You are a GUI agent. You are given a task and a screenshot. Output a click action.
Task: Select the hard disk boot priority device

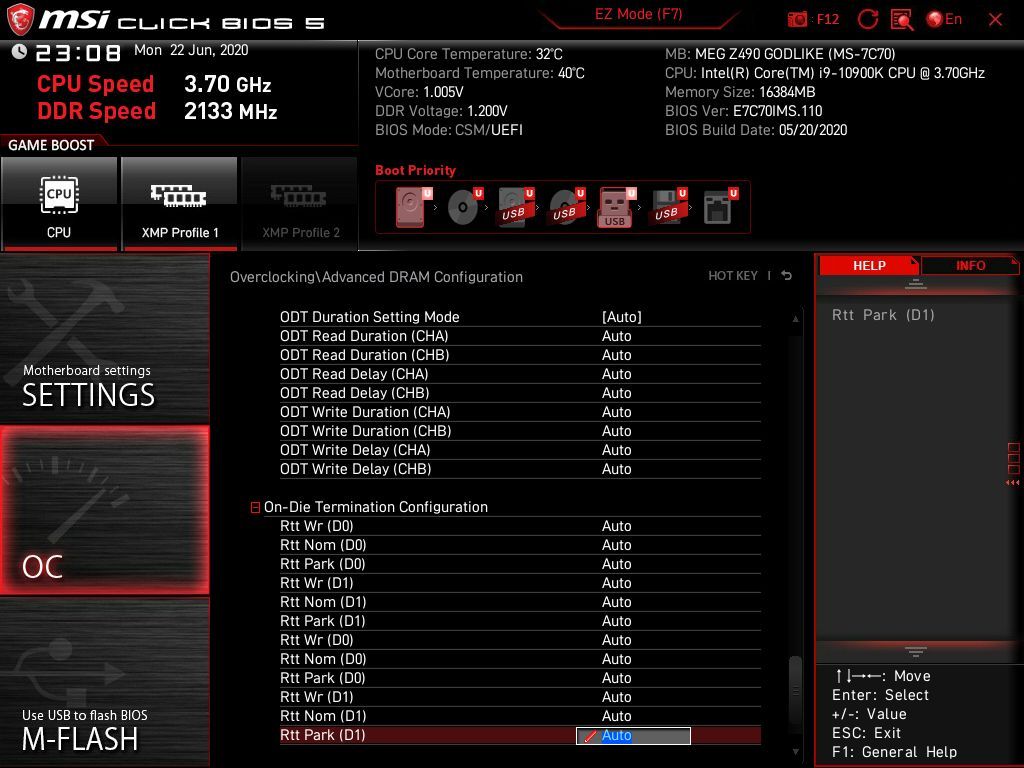click(413, 207)
